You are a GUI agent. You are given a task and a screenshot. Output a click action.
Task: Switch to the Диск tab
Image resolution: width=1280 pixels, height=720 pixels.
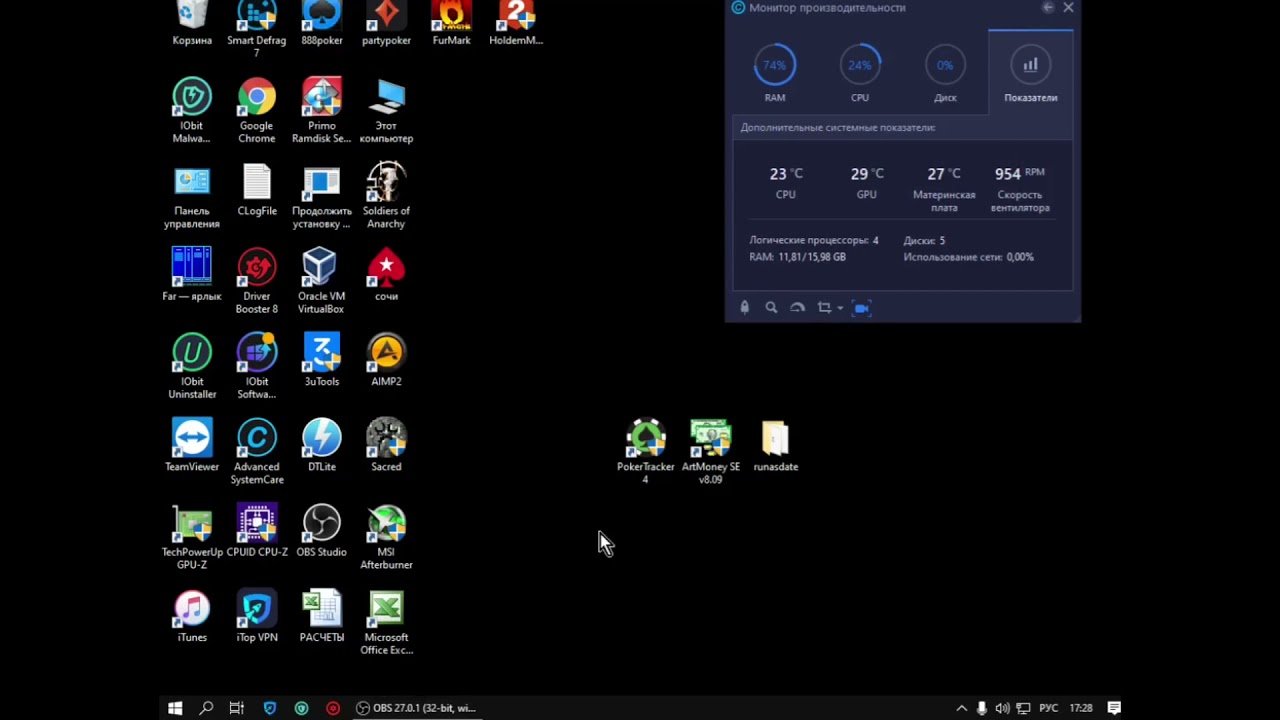(945, 74)
